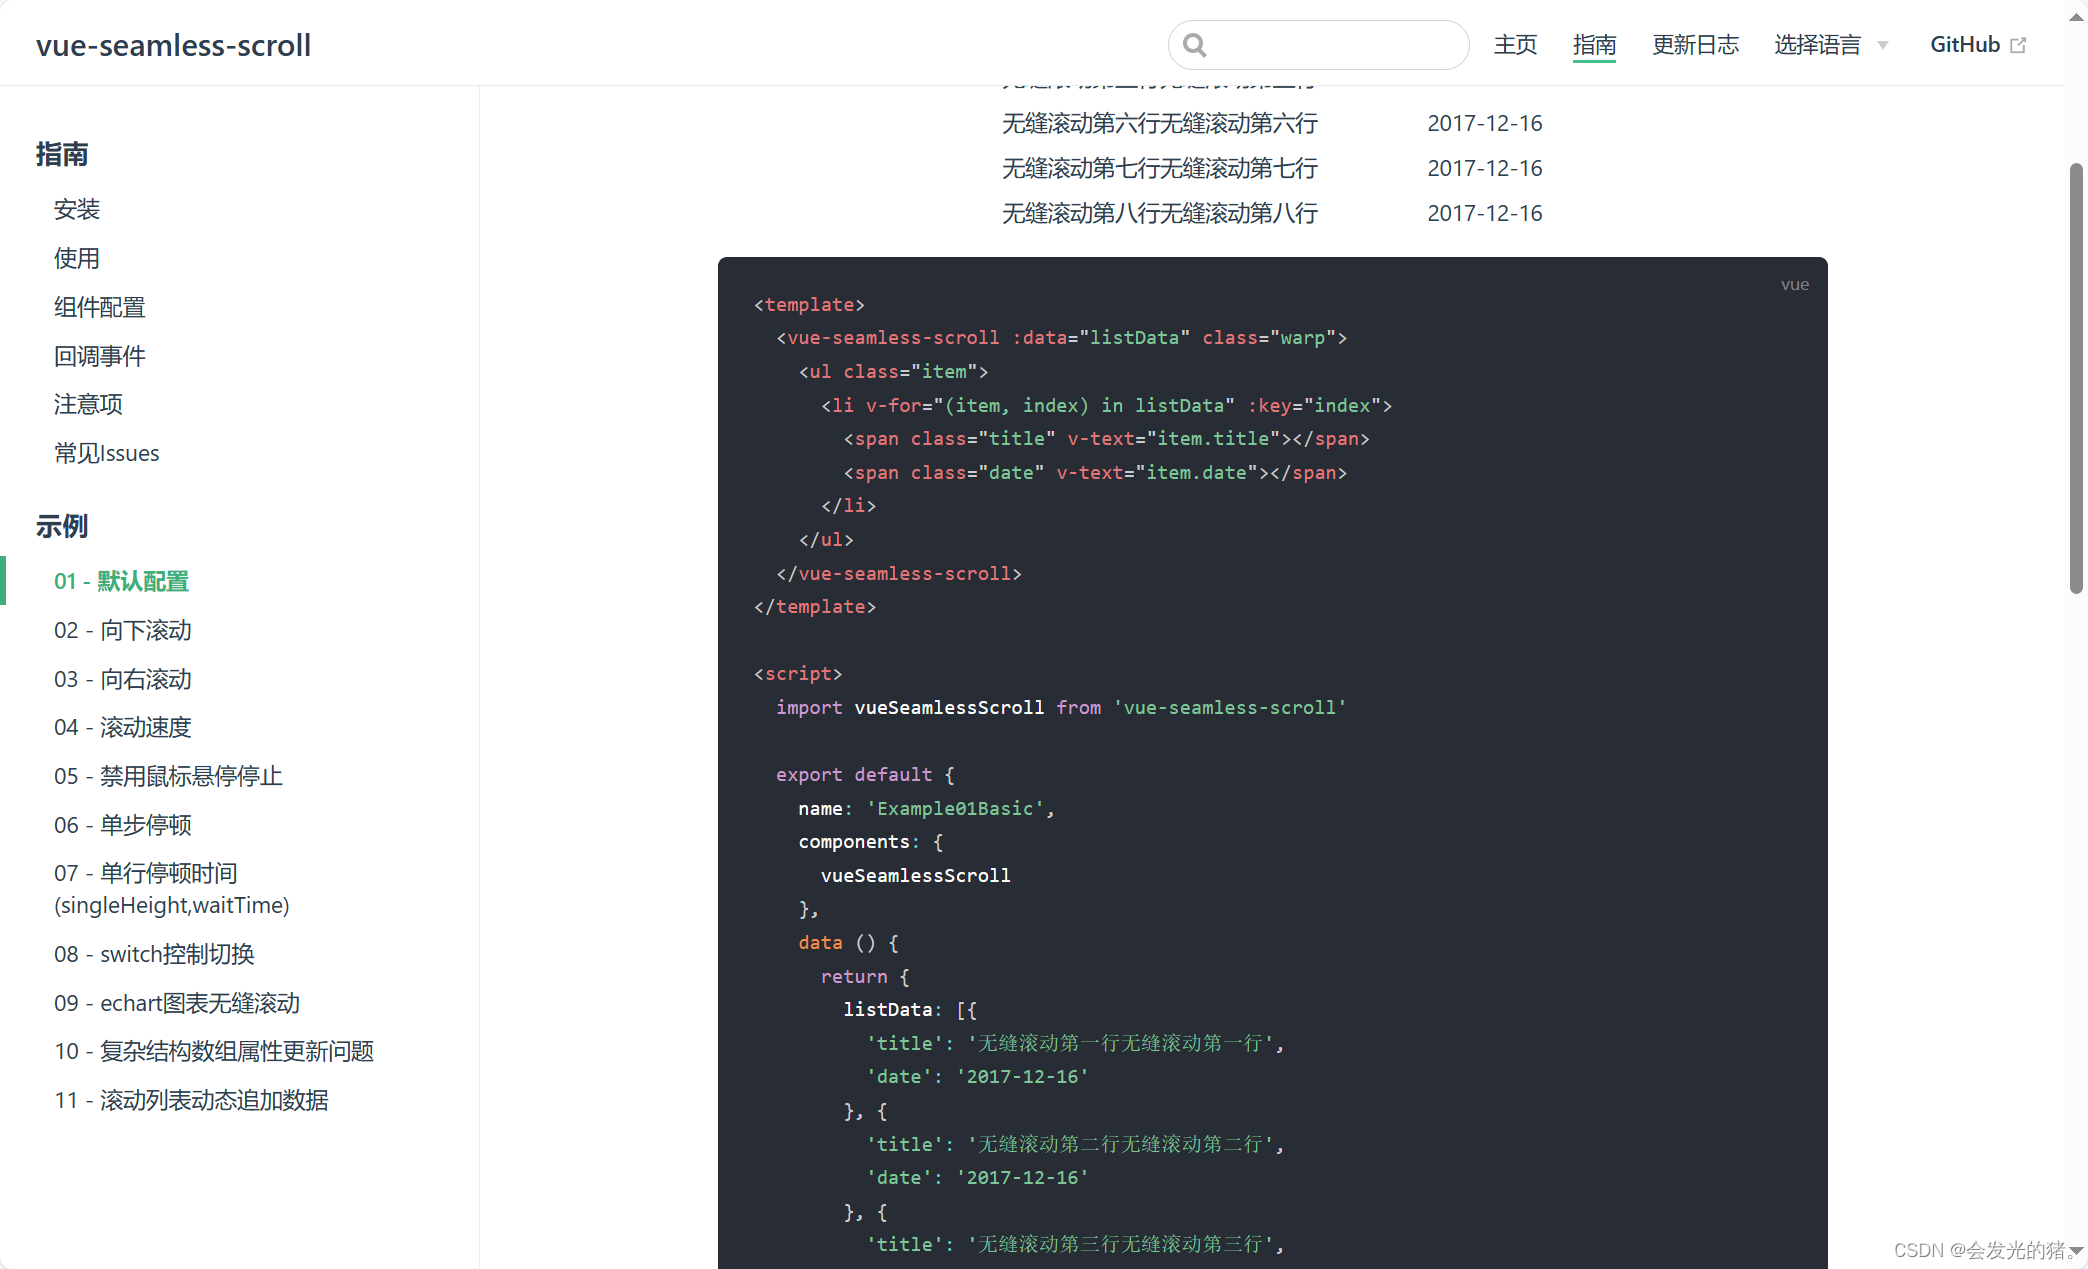Click the search magnifier icon
The width and height of the screenshot is (2088, 1269).
[x=1194, y=45]
